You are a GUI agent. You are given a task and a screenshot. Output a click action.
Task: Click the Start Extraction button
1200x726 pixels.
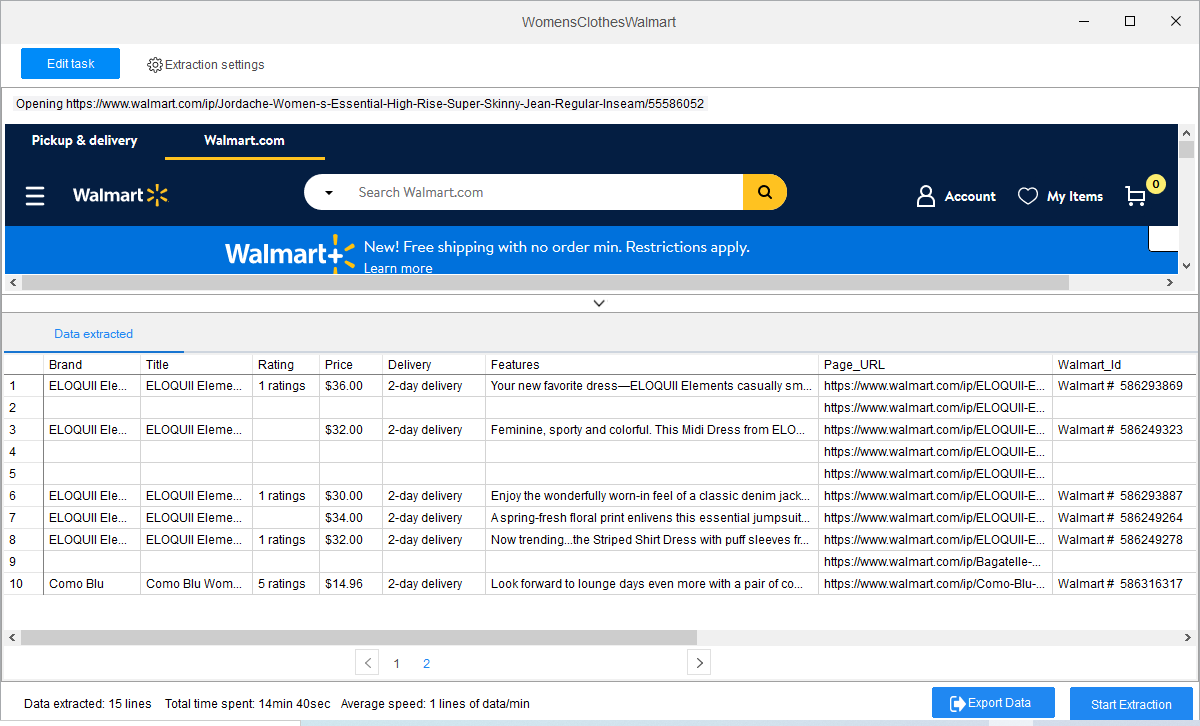point(1131,704)
